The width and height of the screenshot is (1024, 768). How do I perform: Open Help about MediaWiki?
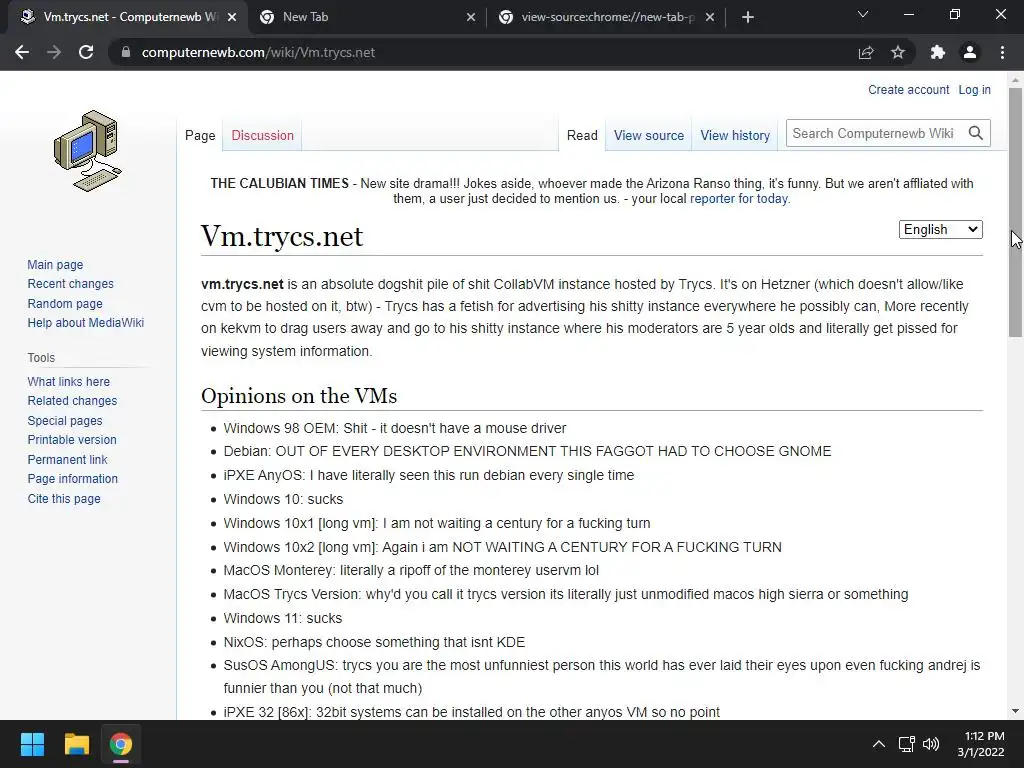coord(86,323)
